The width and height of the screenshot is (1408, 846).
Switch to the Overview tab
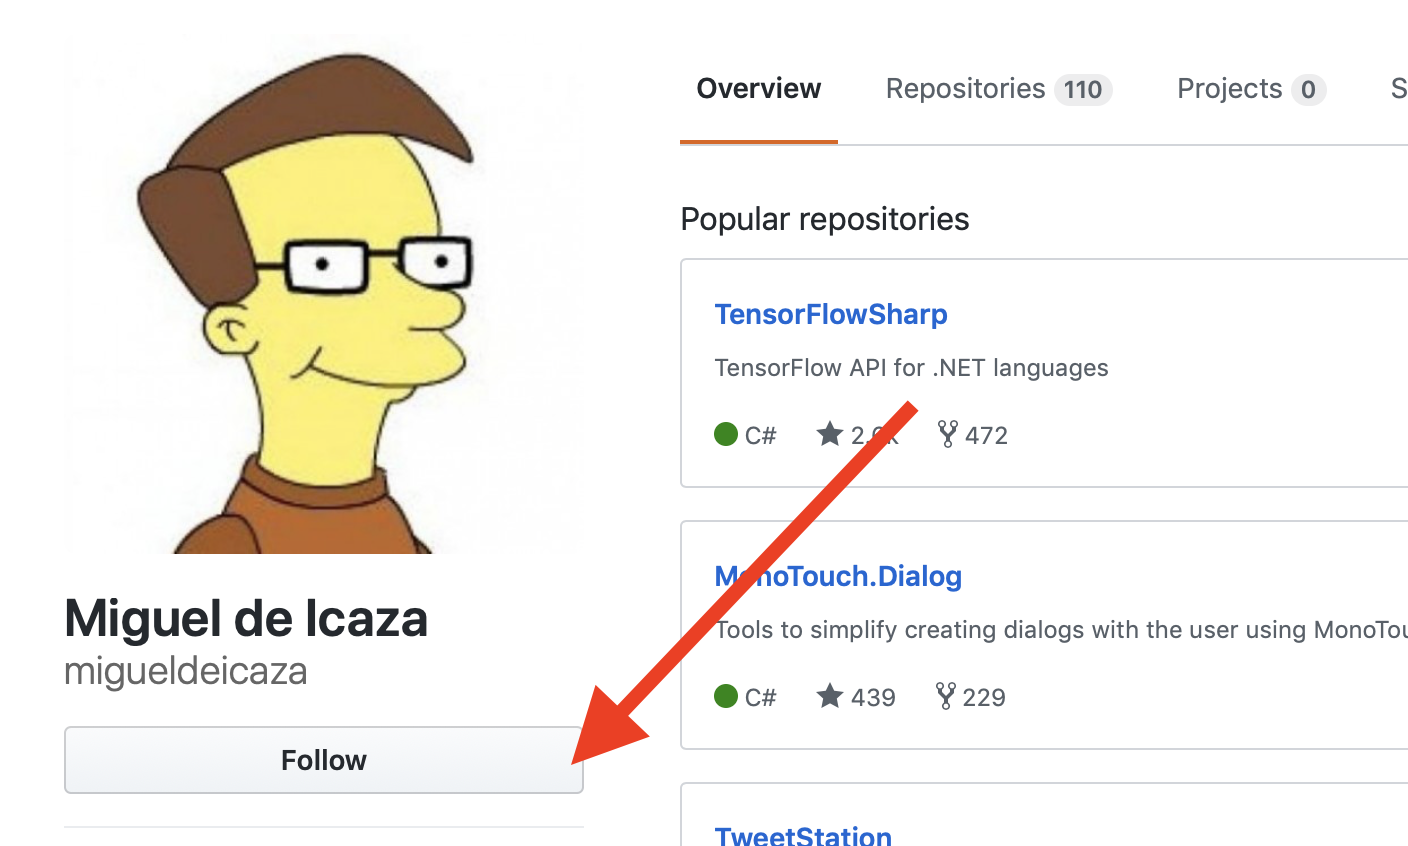pyautogui.click(x=759, y=89)
